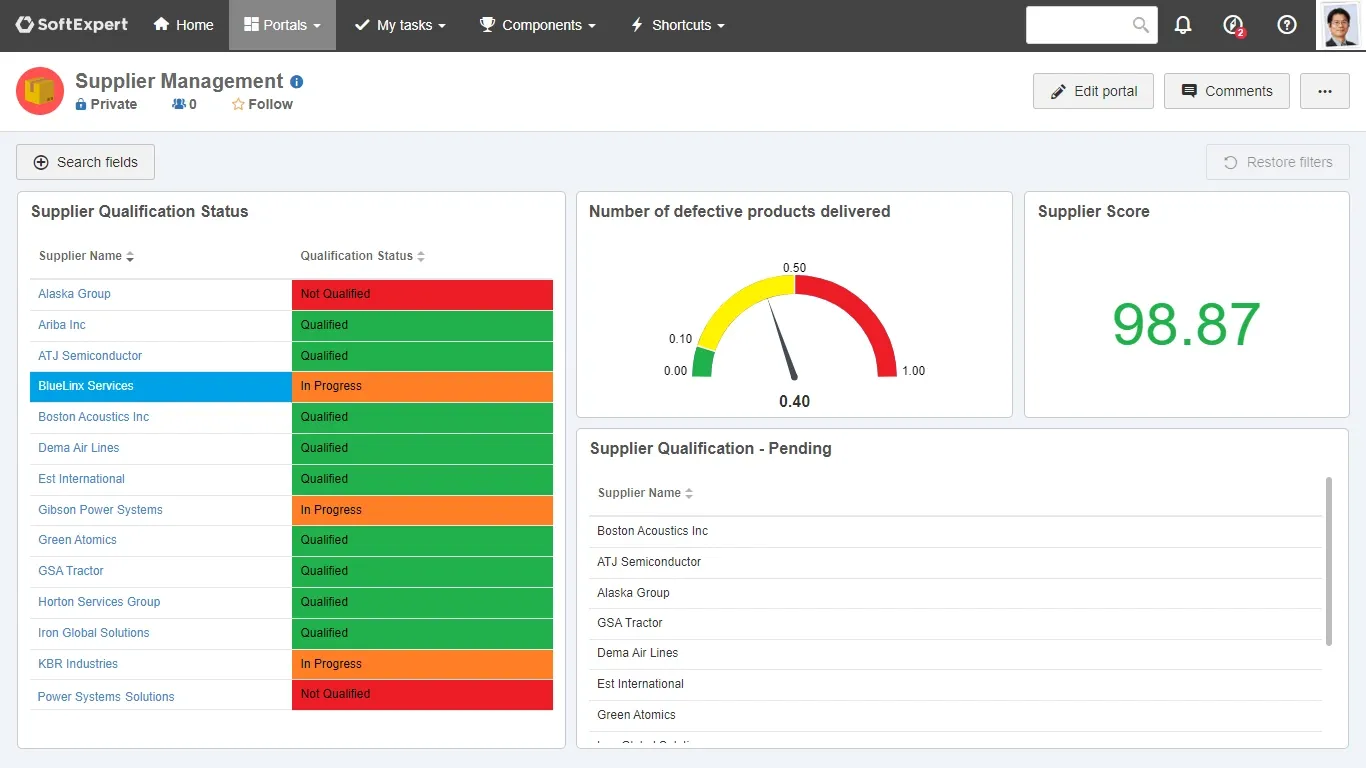Expand the Components dropdown menu

pyautogui.click(x=537, y=25)
